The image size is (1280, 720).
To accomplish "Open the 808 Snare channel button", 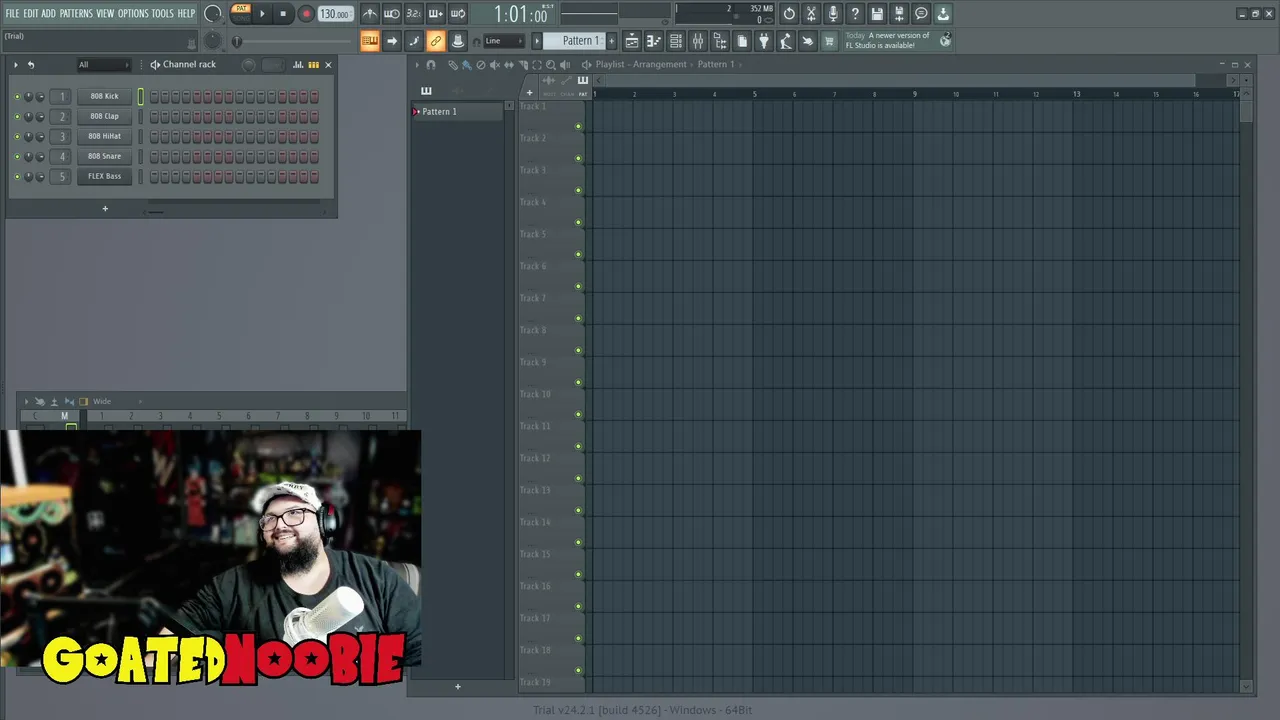I will 104,156.
